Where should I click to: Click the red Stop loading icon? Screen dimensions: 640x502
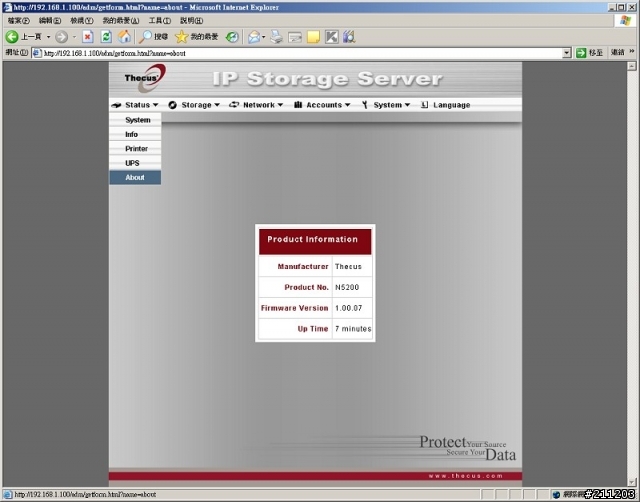click(87, 37)
